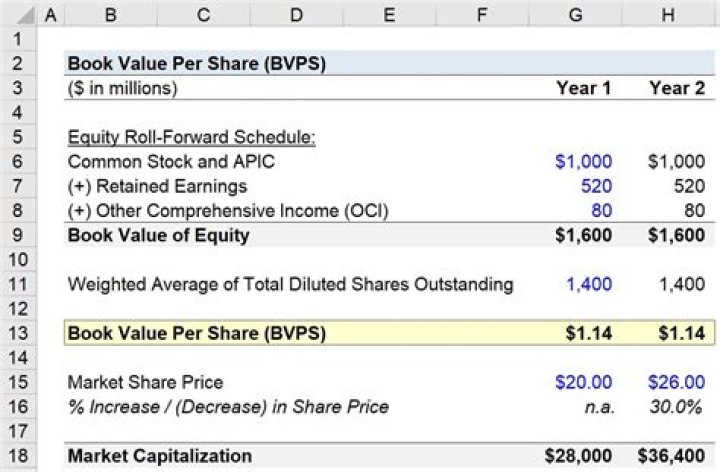Click row 18 header
Screen dimensions: 720x472
(x=17, y=456)
